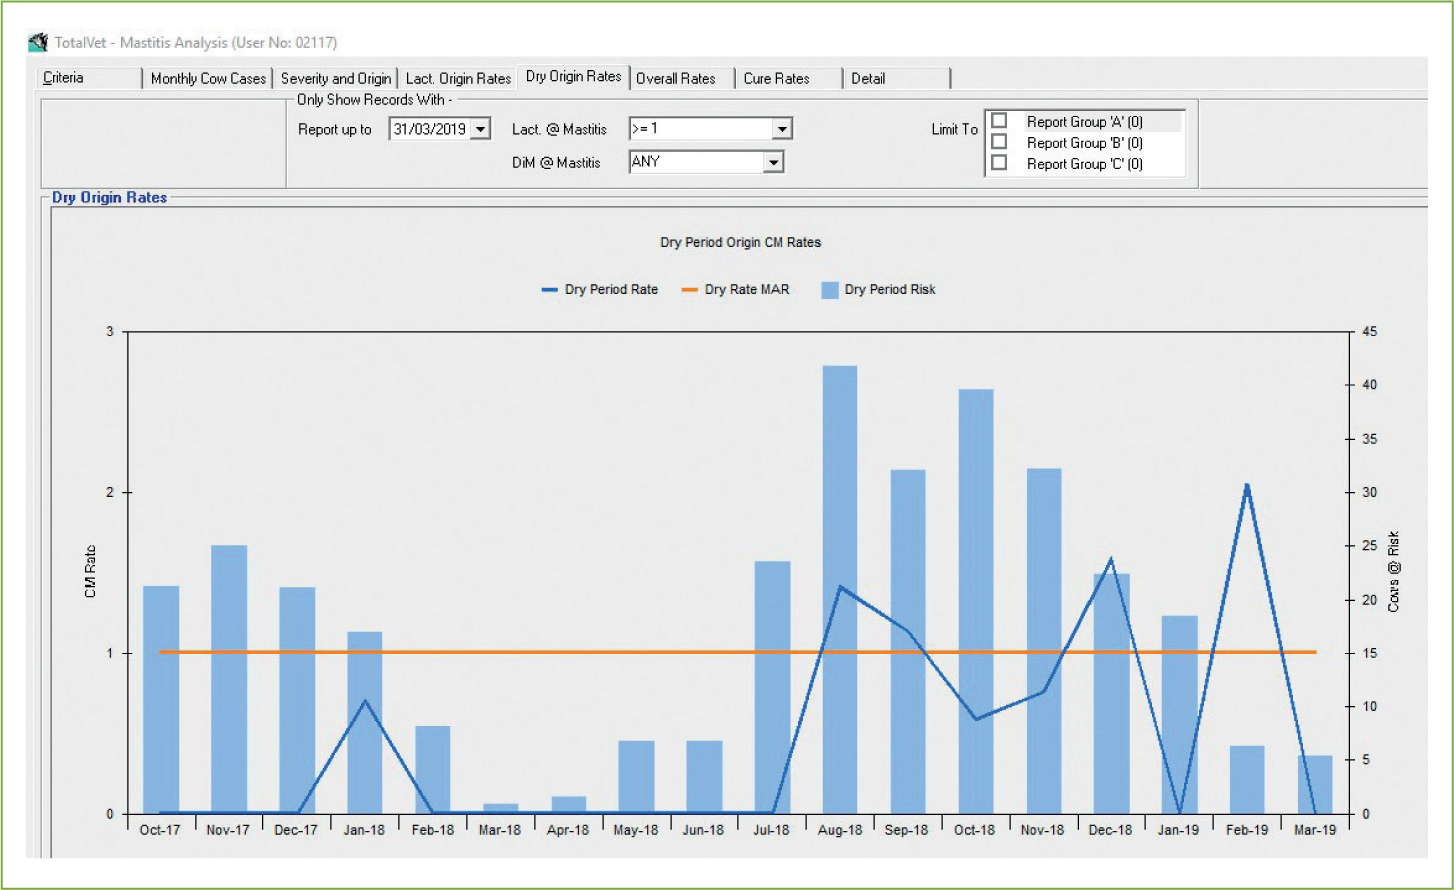Viewport: 1454px width, 890px height.
Task: Click the Jun-18 axis label
Action: 704,830
